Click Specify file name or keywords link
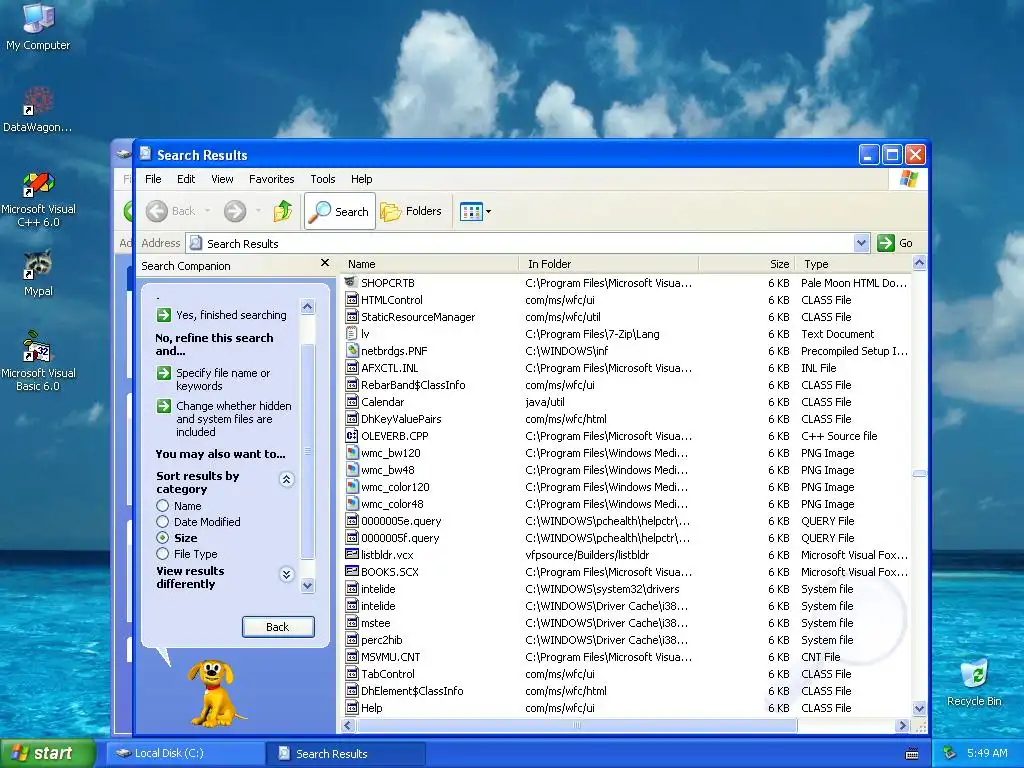1024x768 pixels. pos(223,379)
